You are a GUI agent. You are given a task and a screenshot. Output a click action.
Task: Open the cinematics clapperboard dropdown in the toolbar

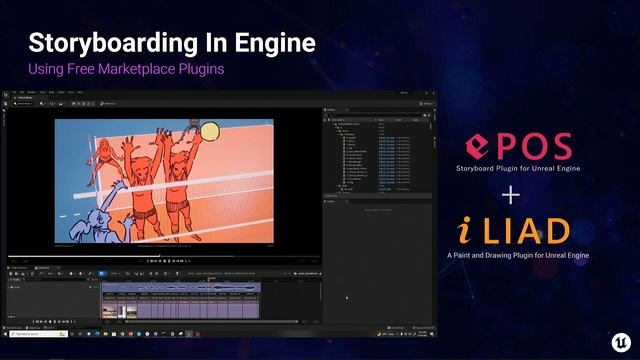click(62, 104)
